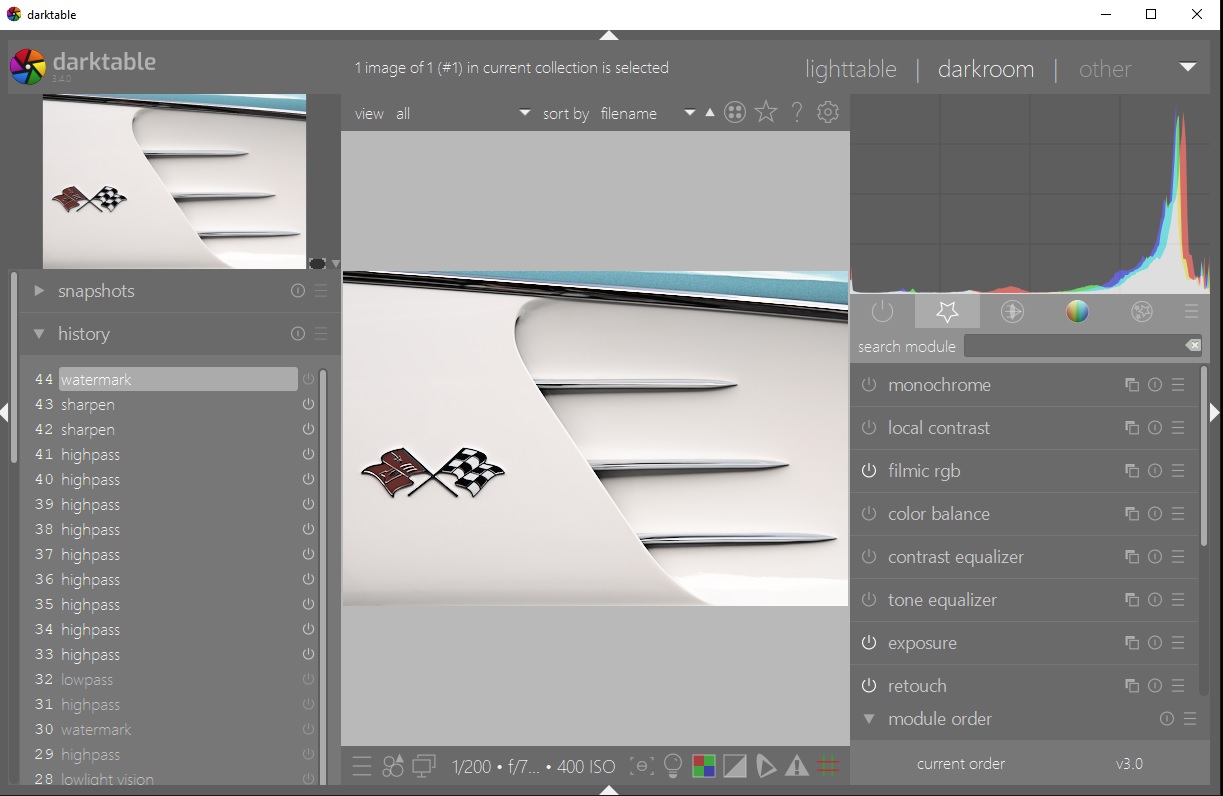This screenshot has width=1223, height=796.
Task: Open the quick presets hamburger icon
Action: click(362, 767)
